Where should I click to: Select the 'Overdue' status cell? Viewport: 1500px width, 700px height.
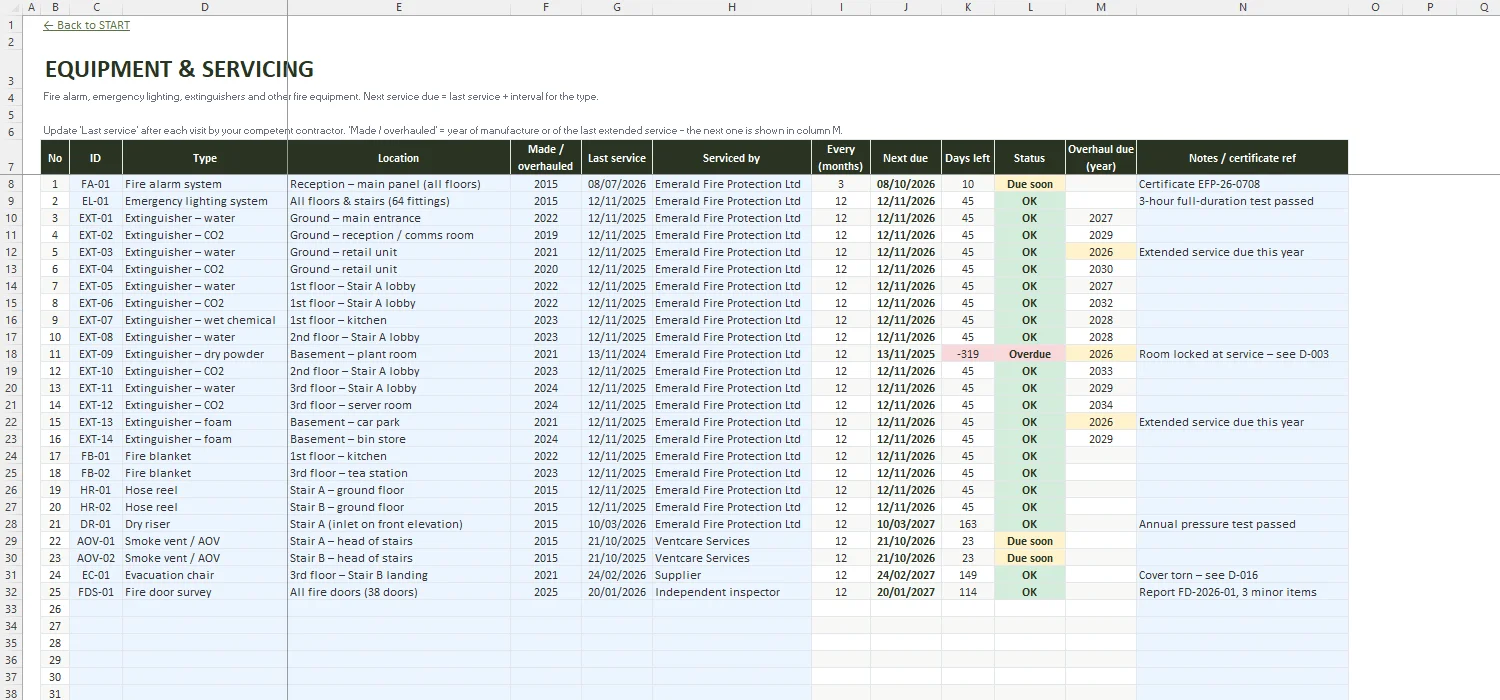point(1029,354)
